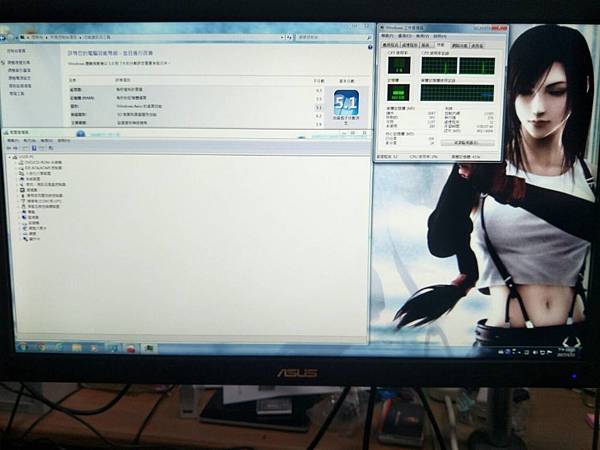The height and width of the screenshot is (450, 600).
Task: Open the Action menu in Device Manager
Action: tap(30, 140)
